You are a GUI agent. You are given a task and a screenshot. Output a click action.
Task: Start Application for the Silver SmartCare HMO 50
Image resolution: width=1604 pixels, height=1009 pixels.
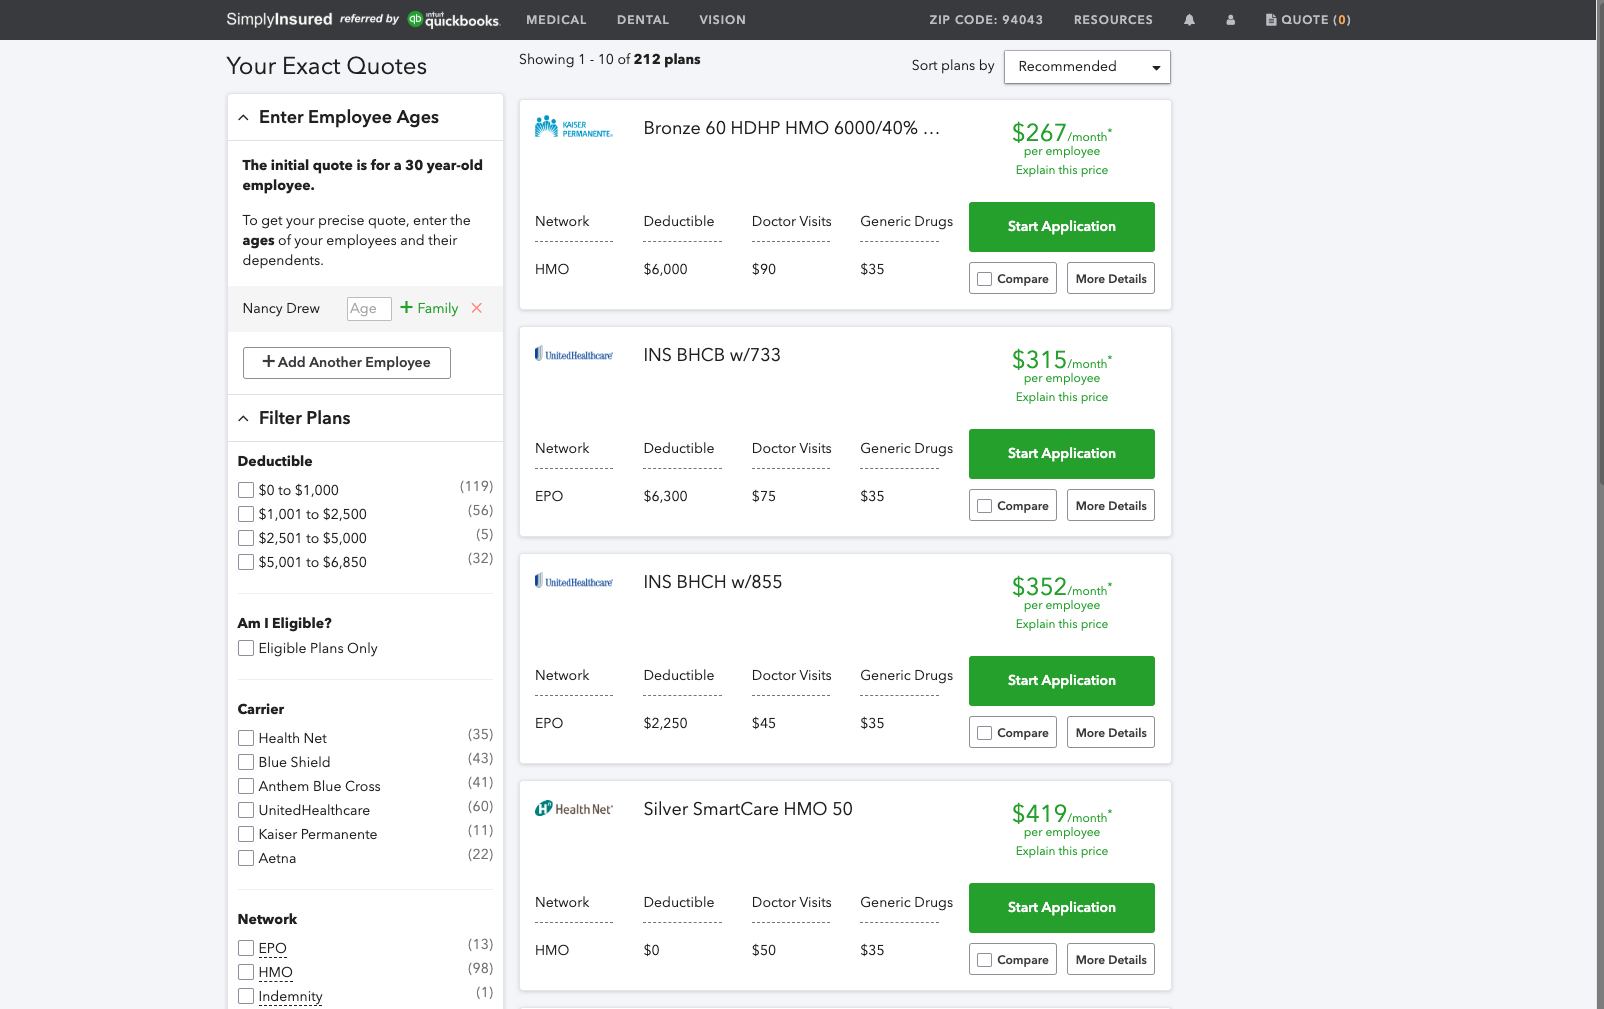pyautogui.click(x=1061, y=908)
